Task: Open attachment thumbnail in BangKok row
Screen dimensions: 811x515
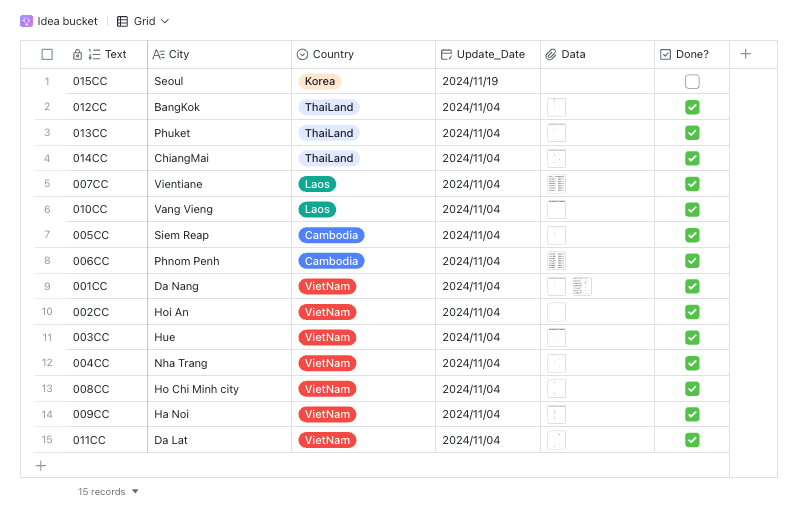Action: tap(557, 107)
